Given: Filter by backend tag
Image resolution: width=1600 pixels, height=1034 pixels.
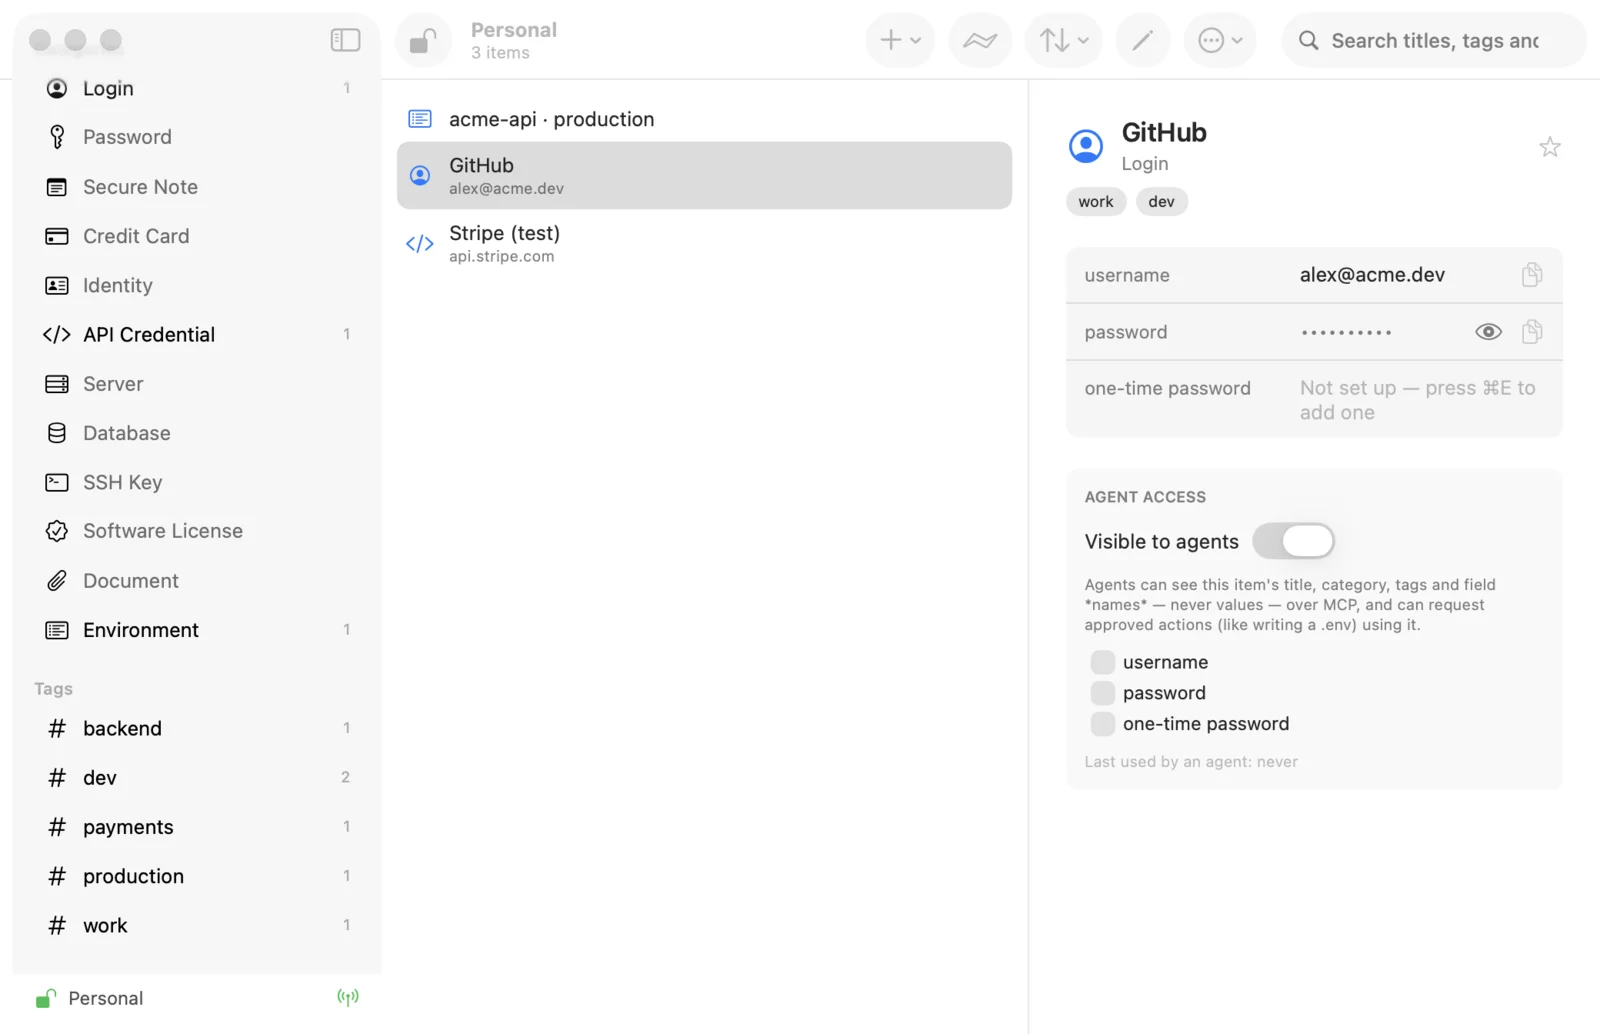Looking at the screenshot, I should click(197, 728).
